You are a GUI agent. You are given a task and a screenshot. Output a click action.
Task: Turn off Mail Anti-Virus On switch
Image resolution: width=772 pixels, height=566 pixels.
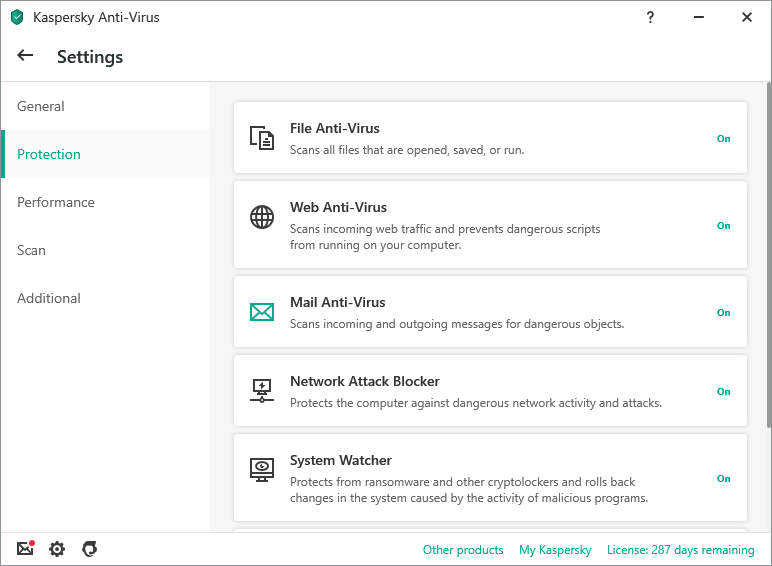pyautogui.click(x=723, y=313)
